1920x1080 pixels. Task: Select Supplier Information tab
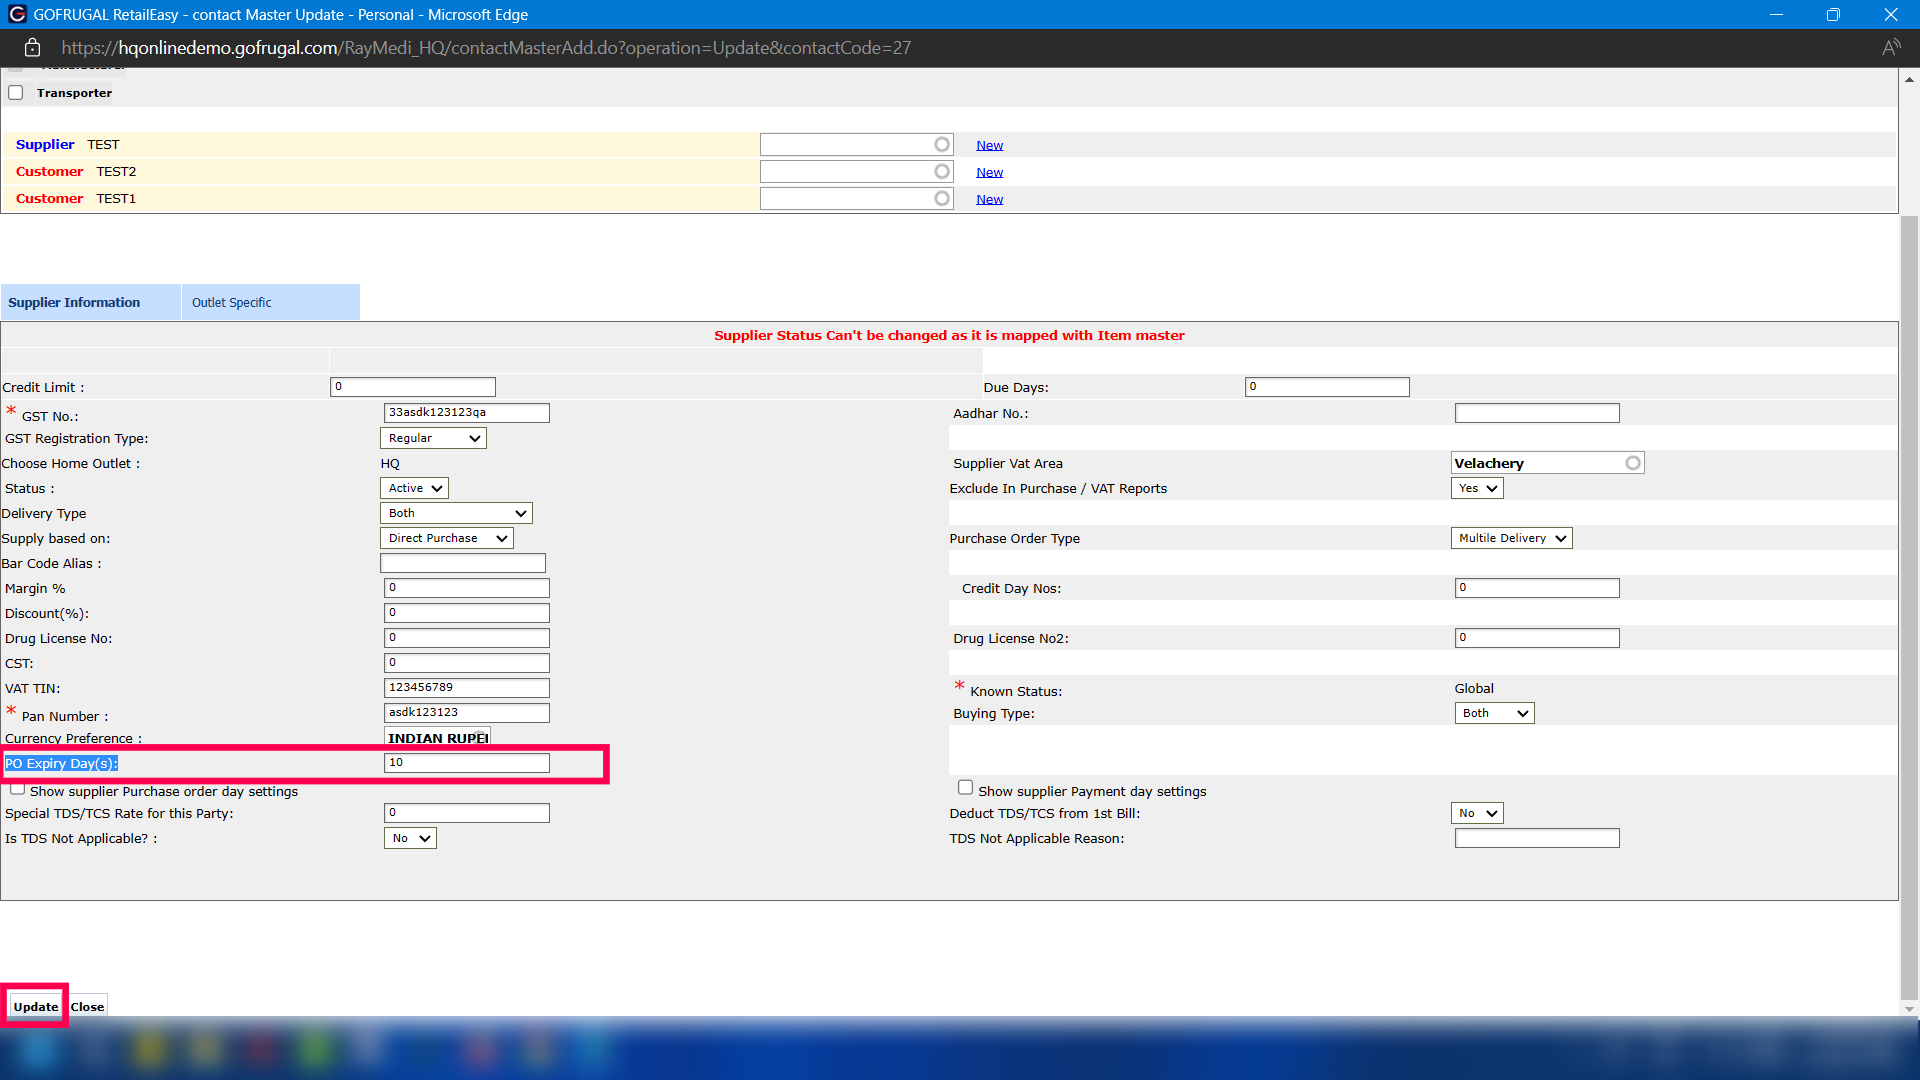[74, 303]
